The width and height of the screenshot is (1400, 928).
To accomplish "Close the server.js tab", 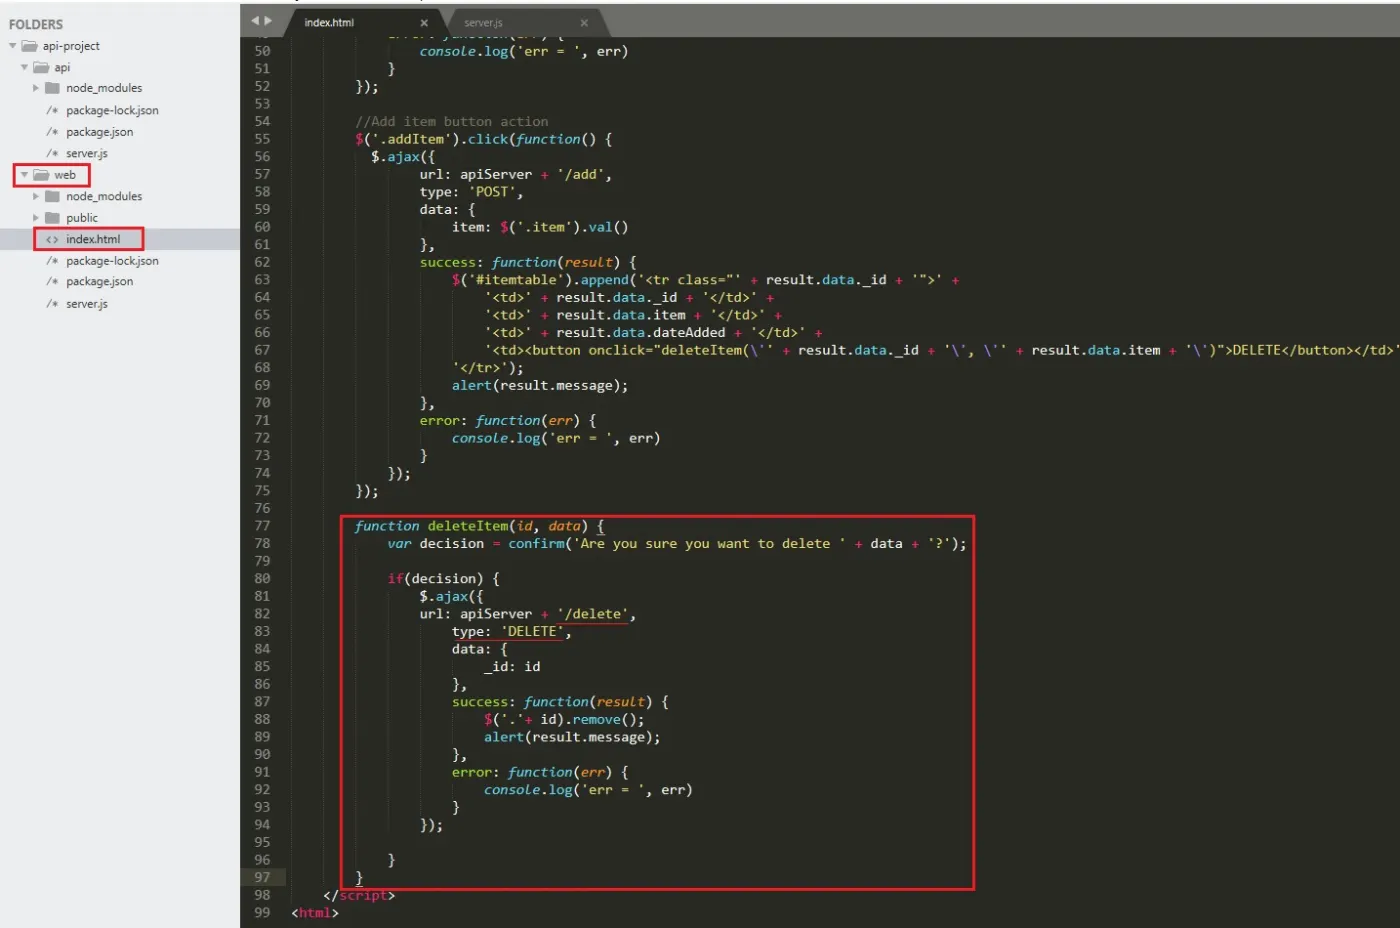I will pos(584,23).
